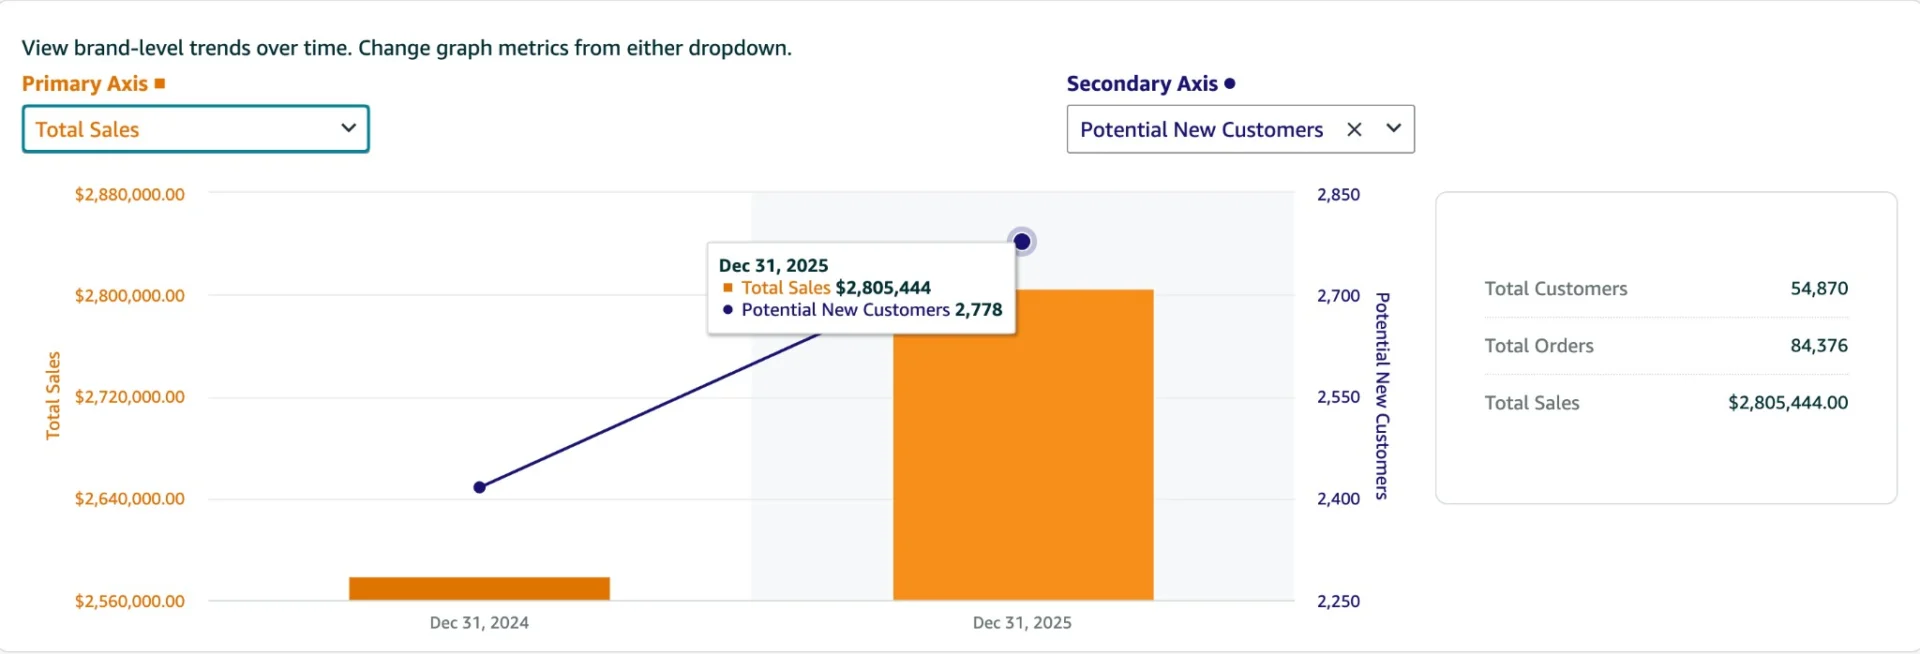Click the blue Potential New Customers tooltip marker
1920x654 pixels.
728,310
